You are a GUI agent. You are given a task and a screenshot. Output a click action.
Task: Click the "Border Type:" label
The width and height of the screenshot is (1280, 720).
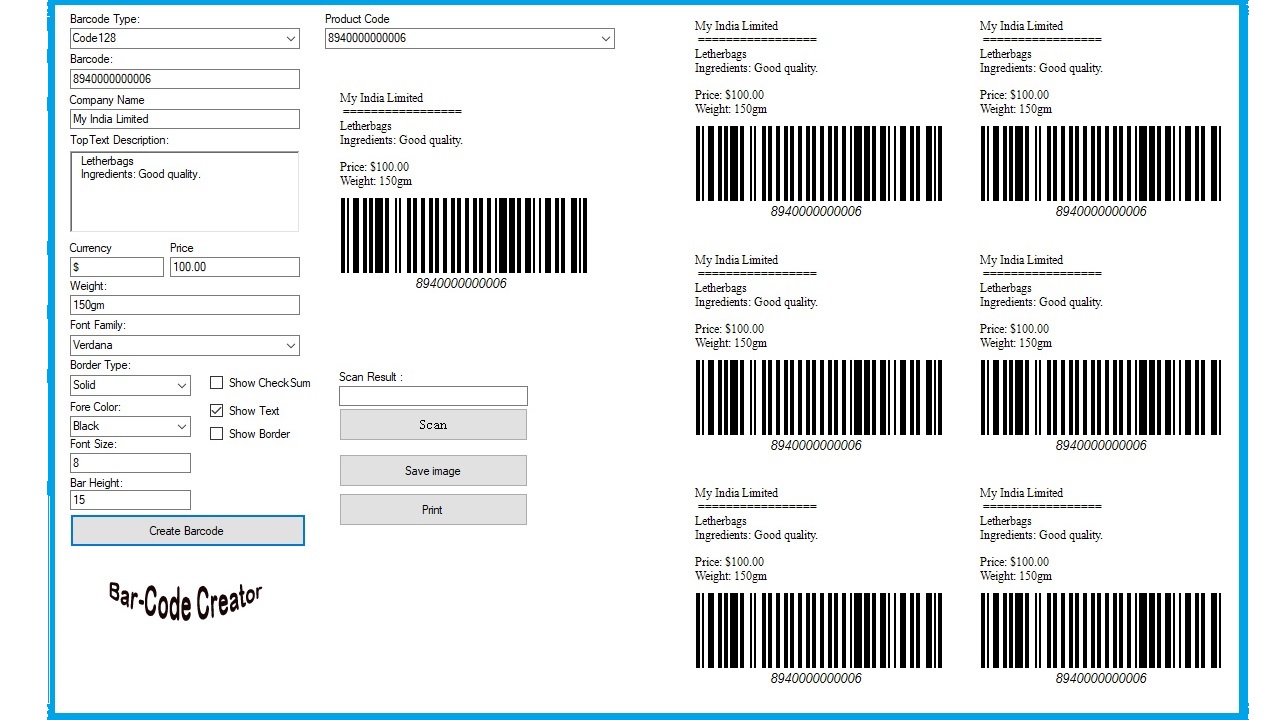pos(100,365)
